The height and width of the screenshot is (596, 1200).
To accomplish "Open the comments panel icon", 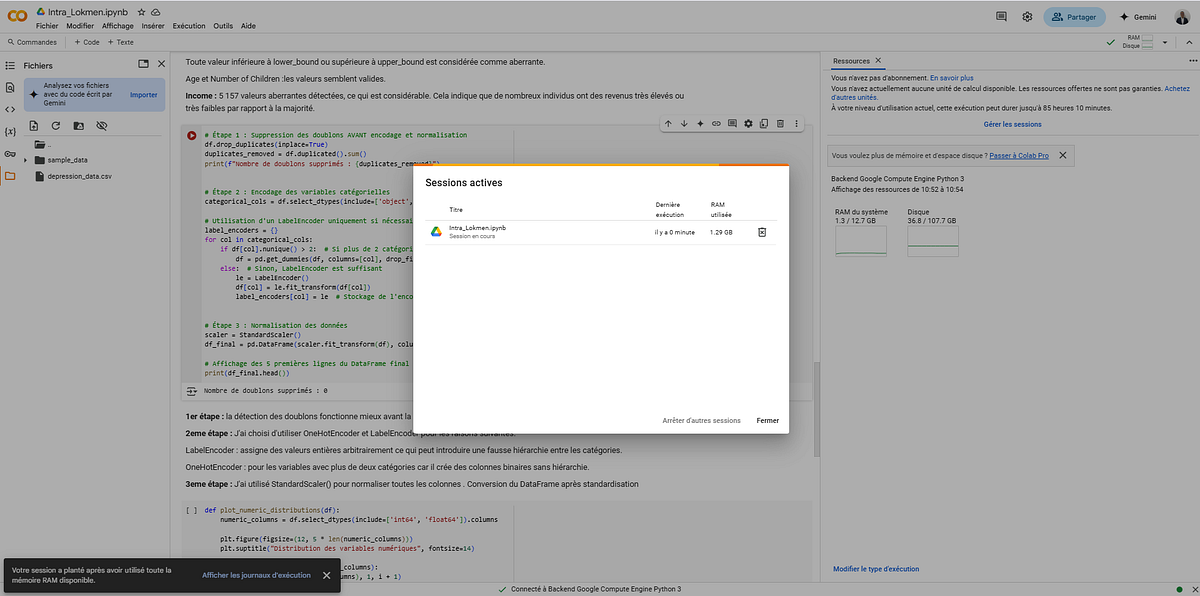I will (x=1002, y=17).
